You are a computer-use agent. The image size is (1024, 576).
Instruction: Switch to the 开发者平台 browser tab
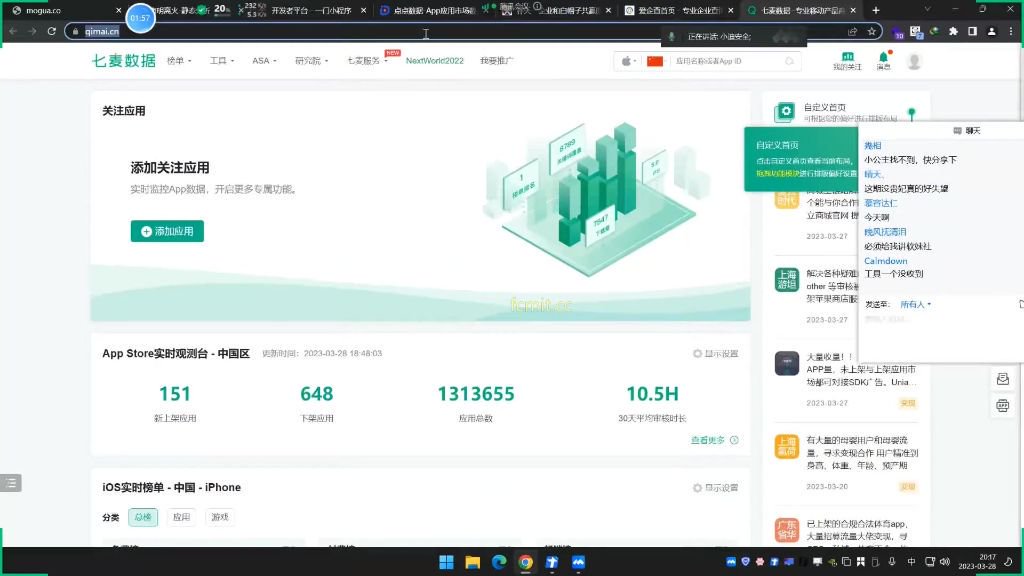(315, 10)
